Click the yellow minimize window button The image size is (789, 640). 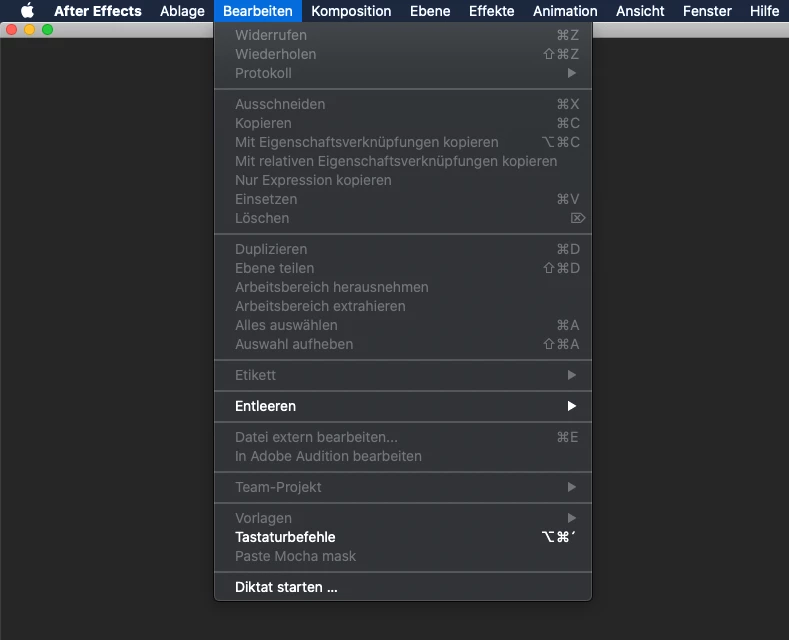point(30,30)
